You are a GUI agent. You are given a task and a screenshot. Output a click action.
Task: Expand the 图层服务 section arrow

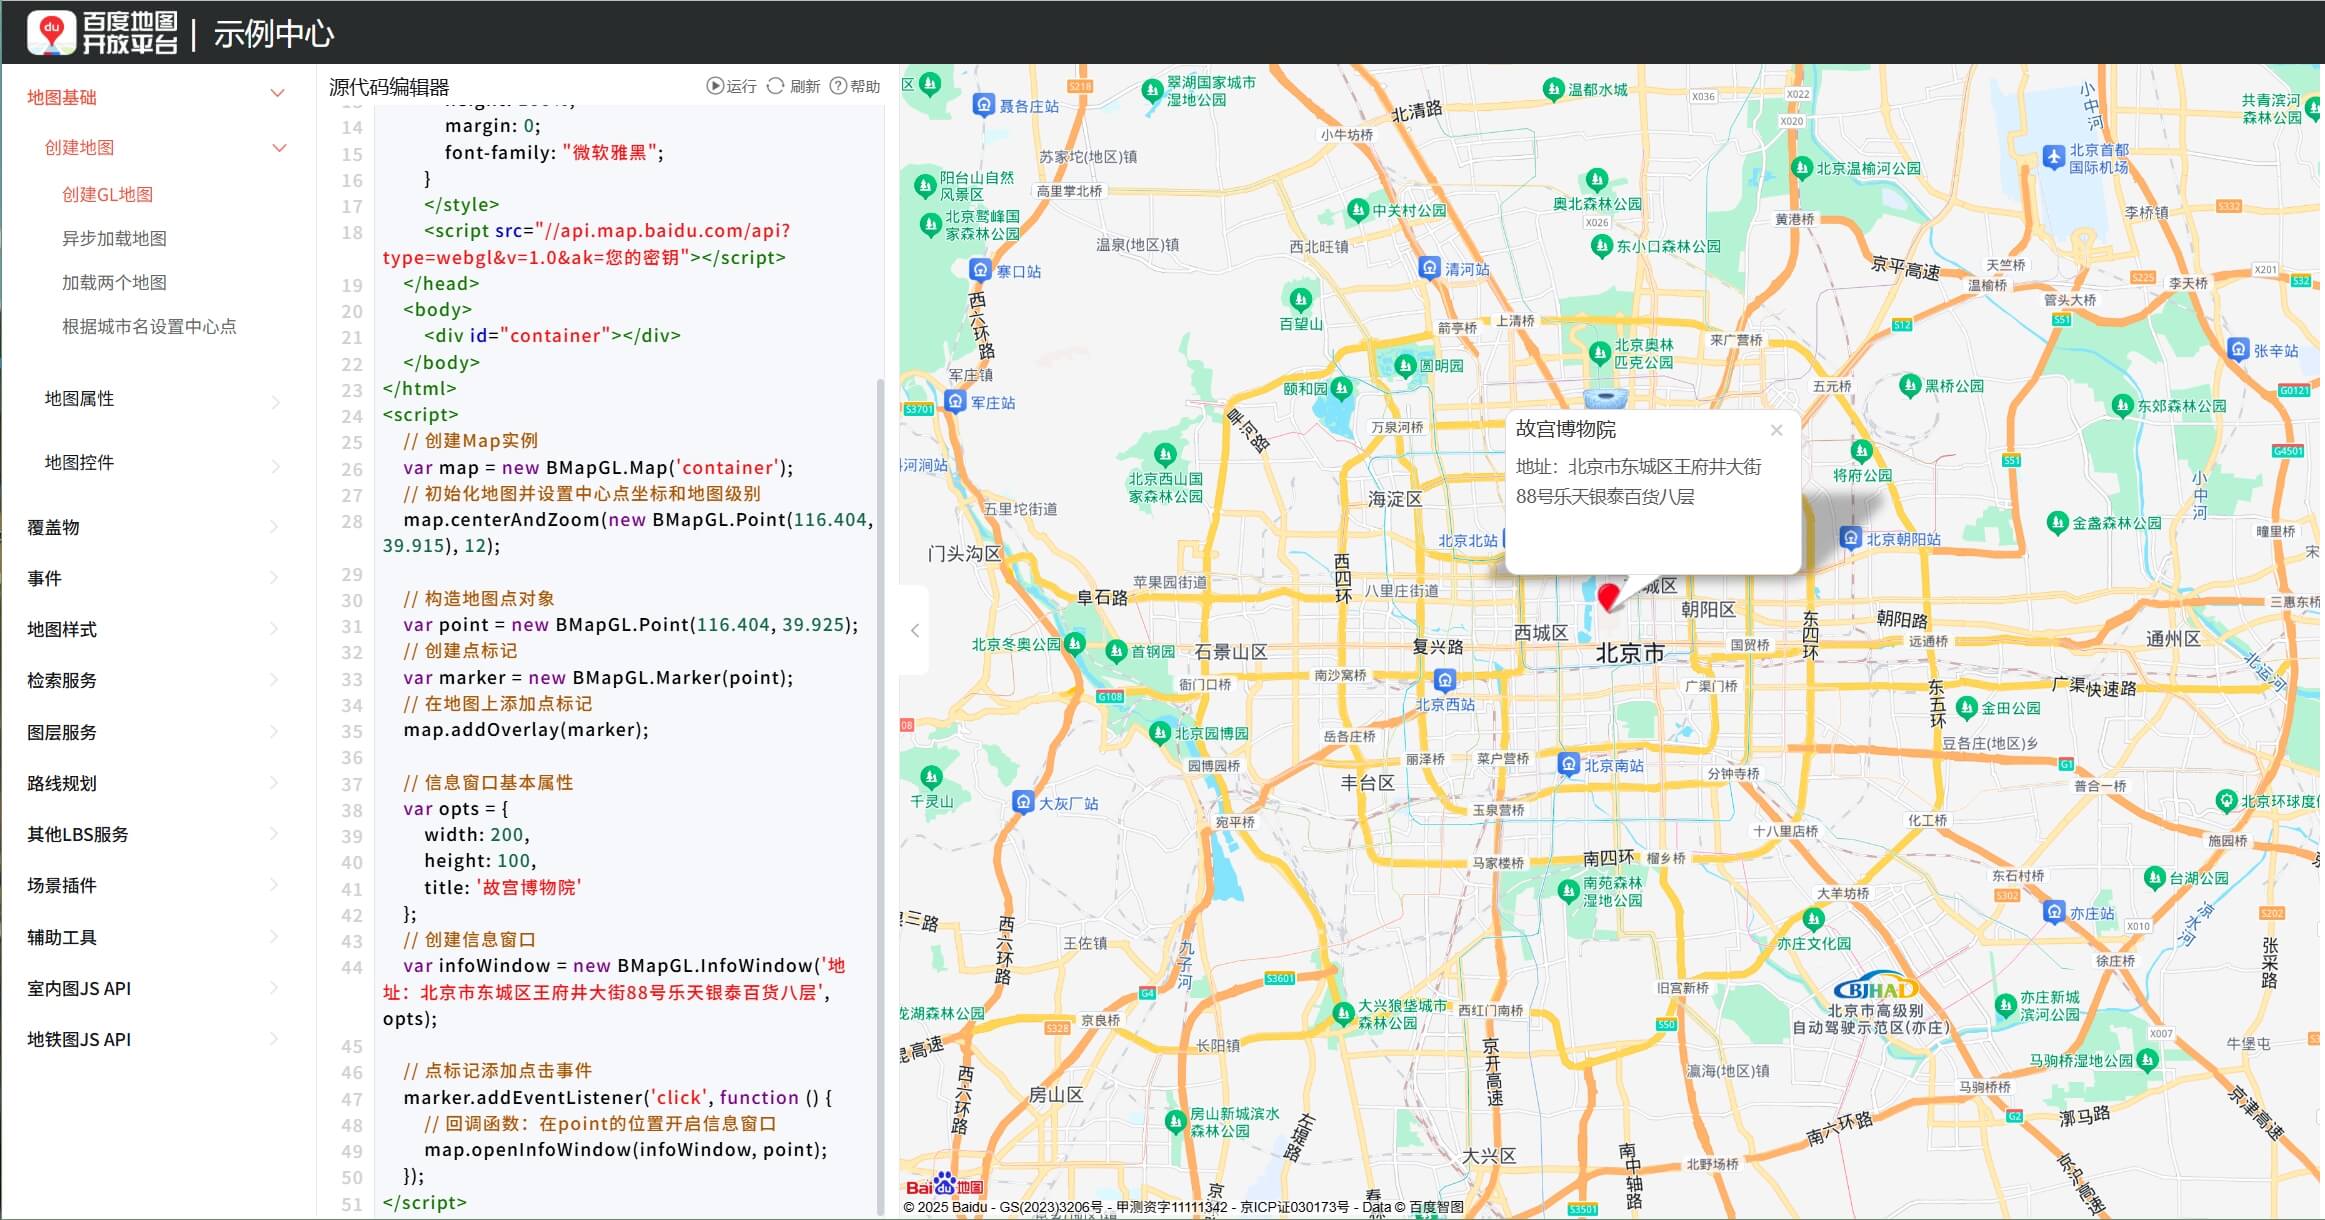[275, 731]
